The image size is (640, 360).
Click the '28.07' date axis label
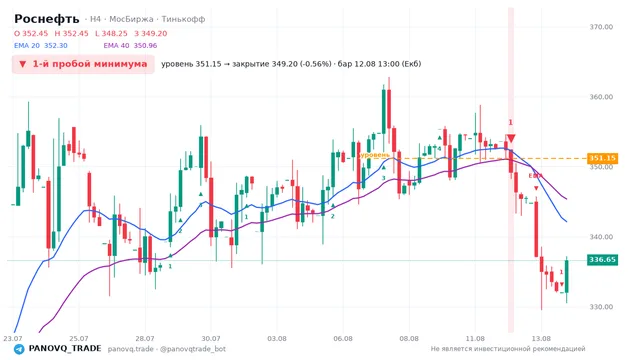click(x=145, y=339)
